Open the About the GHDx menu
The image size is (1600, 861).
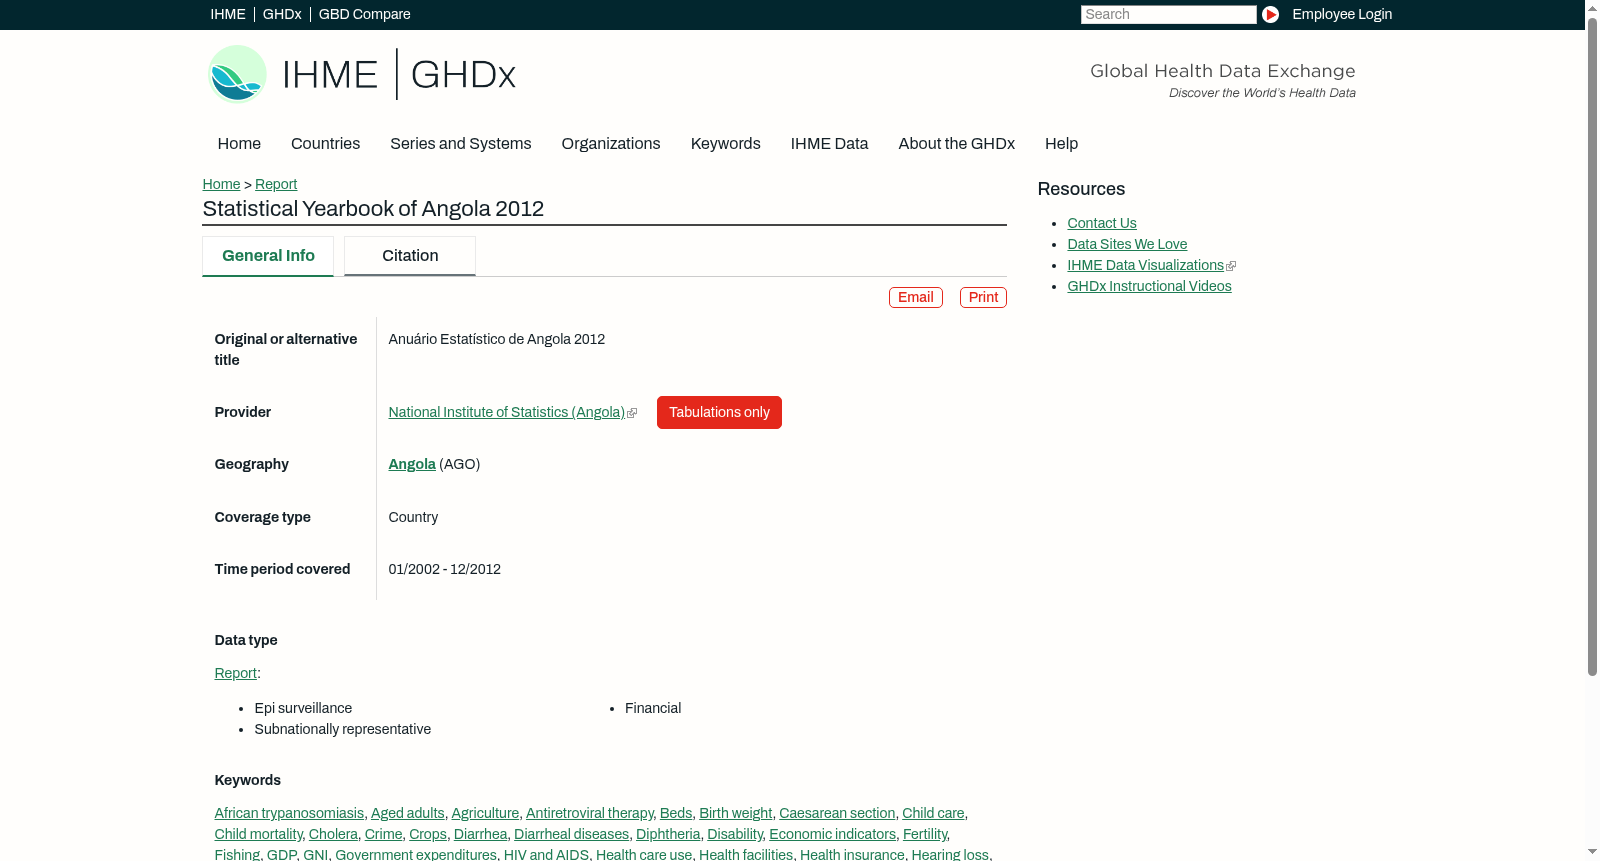(x=956, y=143)
